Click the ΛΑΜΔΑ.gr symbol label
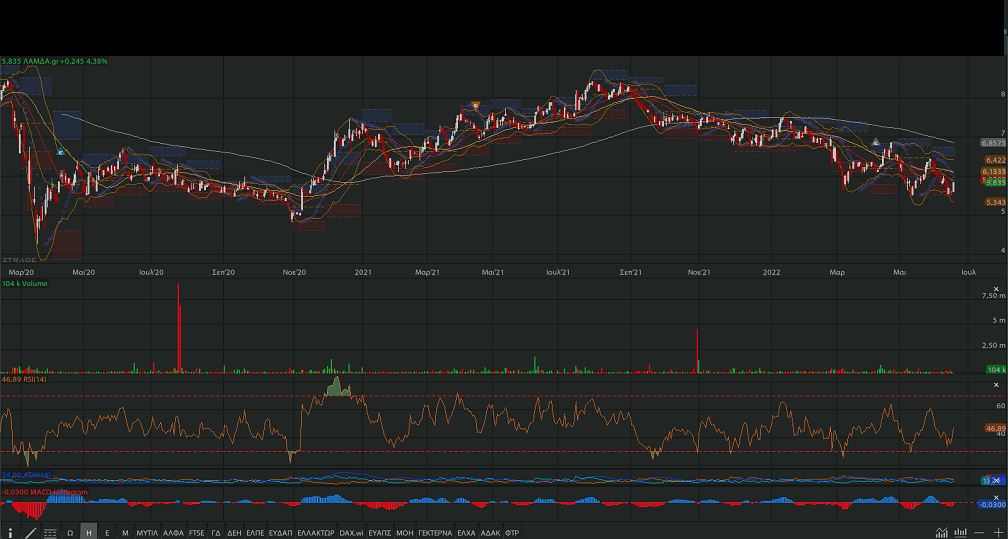 (42, 61)
